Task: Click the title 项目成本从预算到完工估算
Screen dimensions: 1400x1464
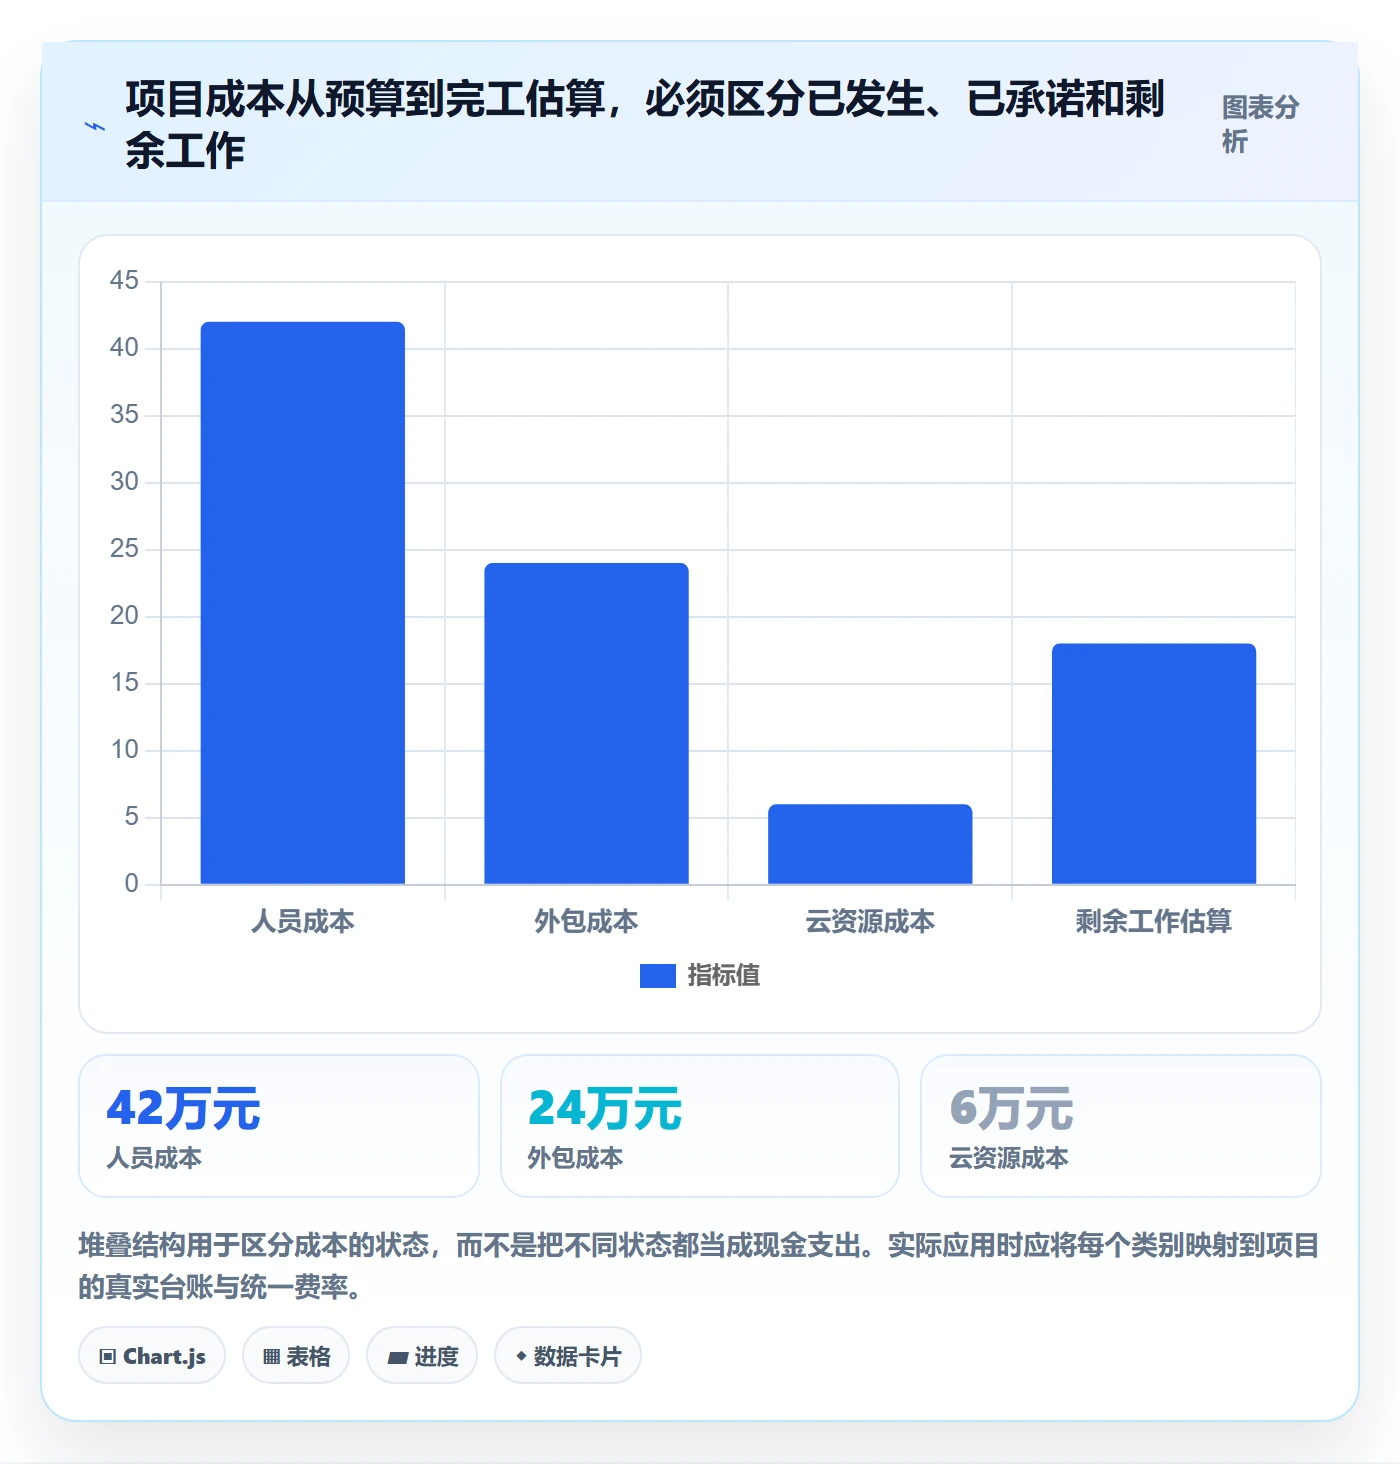Action: coord(645,125)
